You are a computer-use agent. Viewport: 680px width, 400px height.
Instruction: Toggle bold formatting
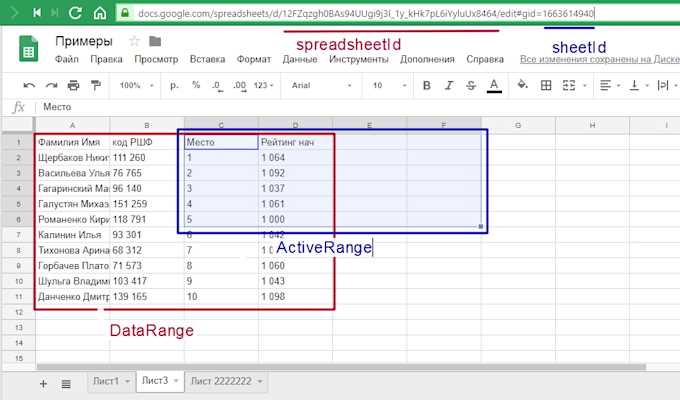[x=426, y=85]
